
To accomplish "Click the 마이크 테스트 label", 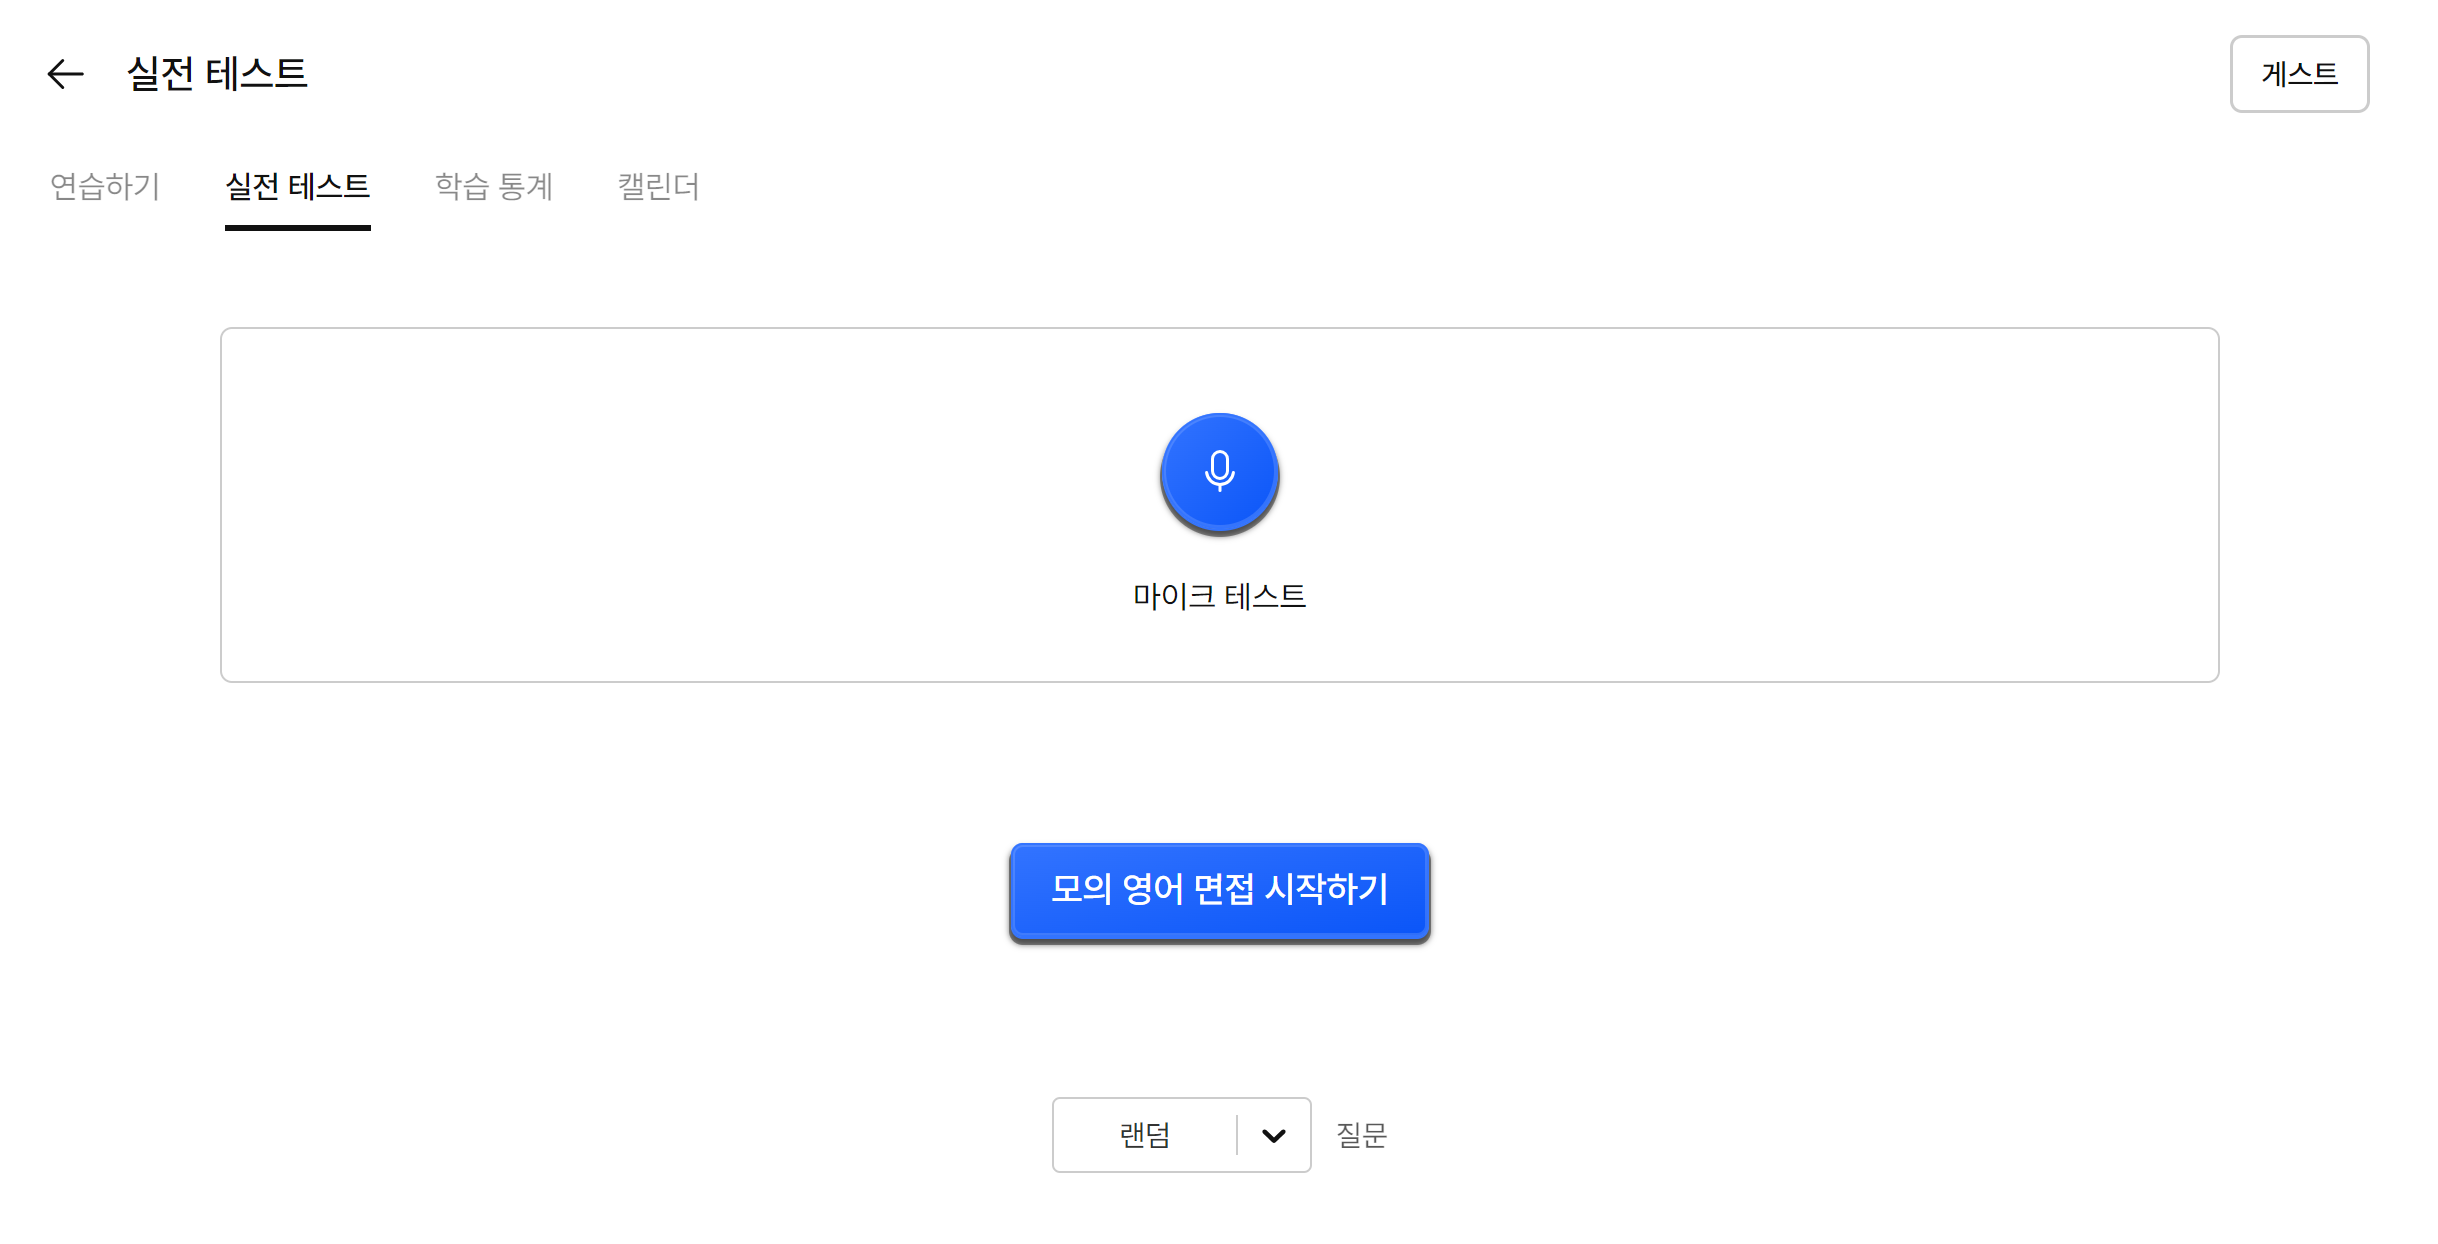I will pyautogui.click(x=1219, y=596).
